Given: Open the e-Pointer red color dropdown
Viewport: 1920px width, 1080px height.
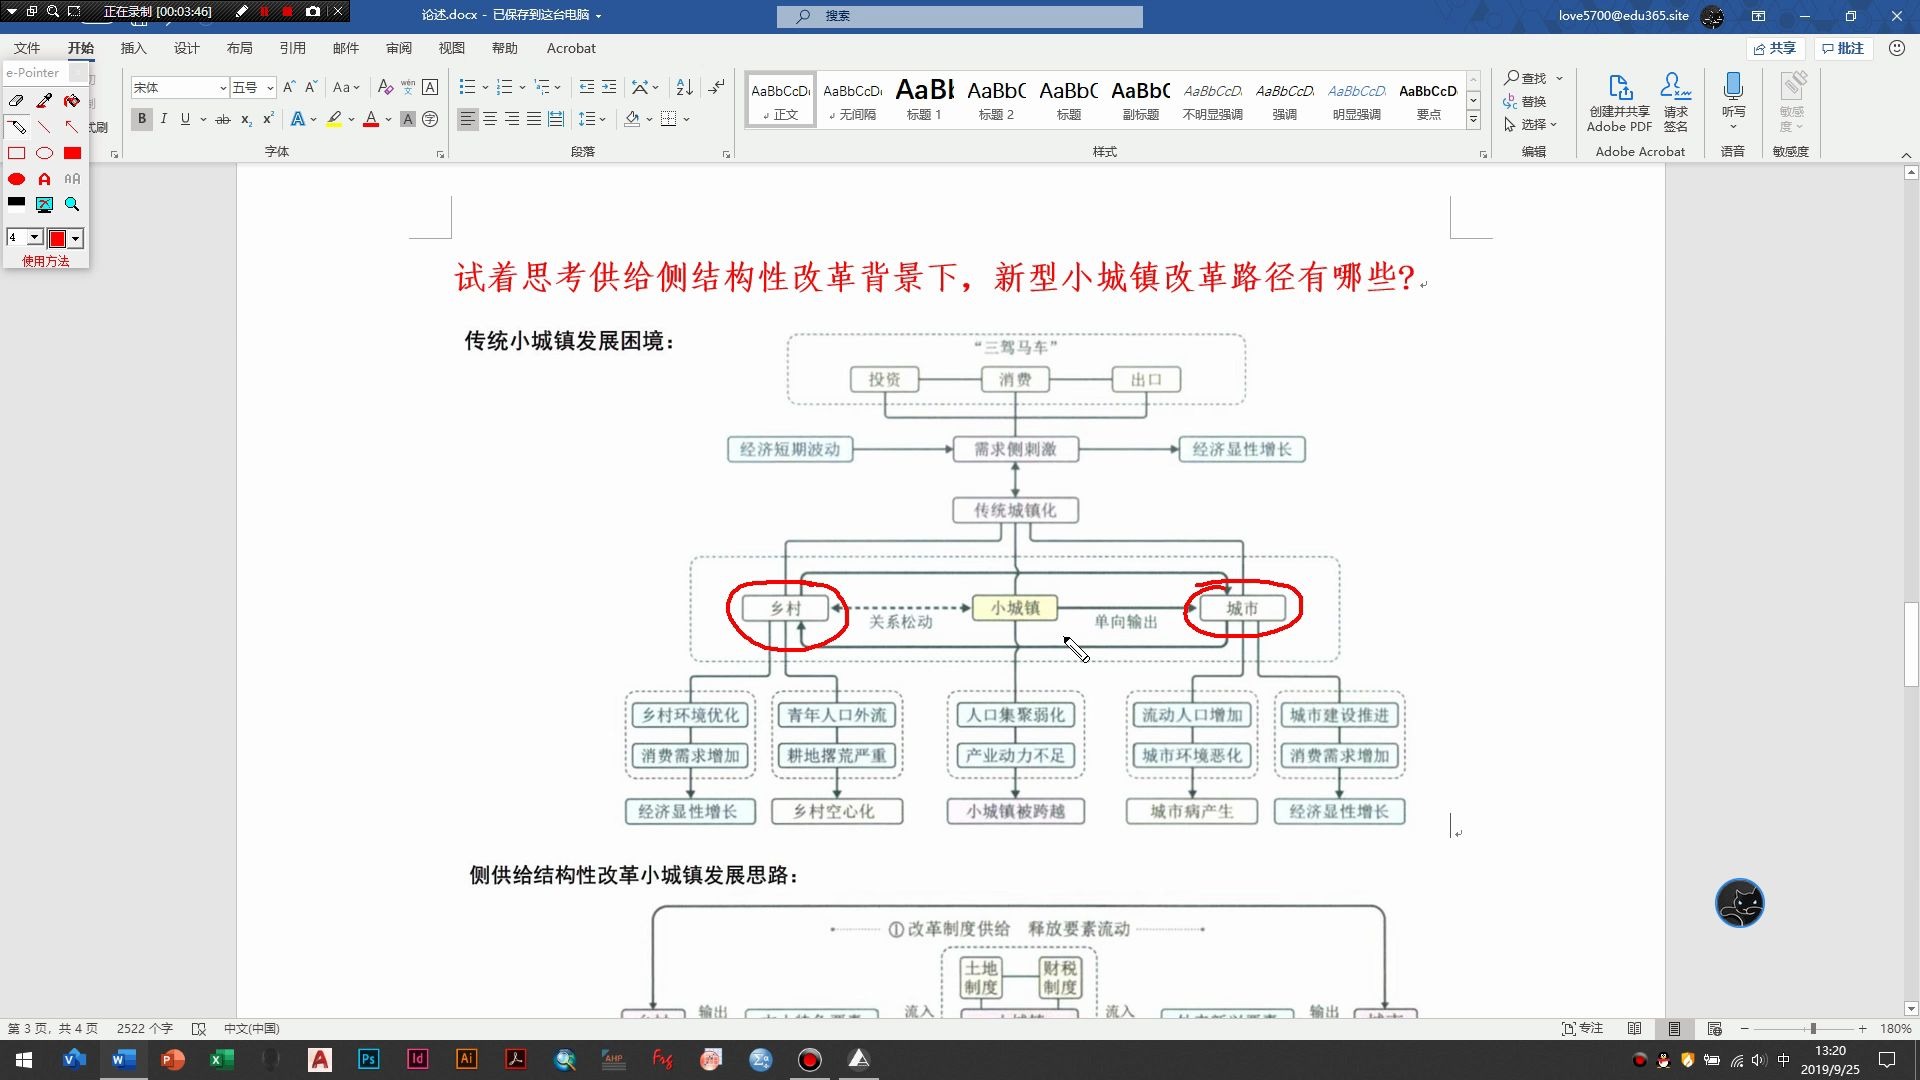Looking at the screenshot, I should coord(76,238).
